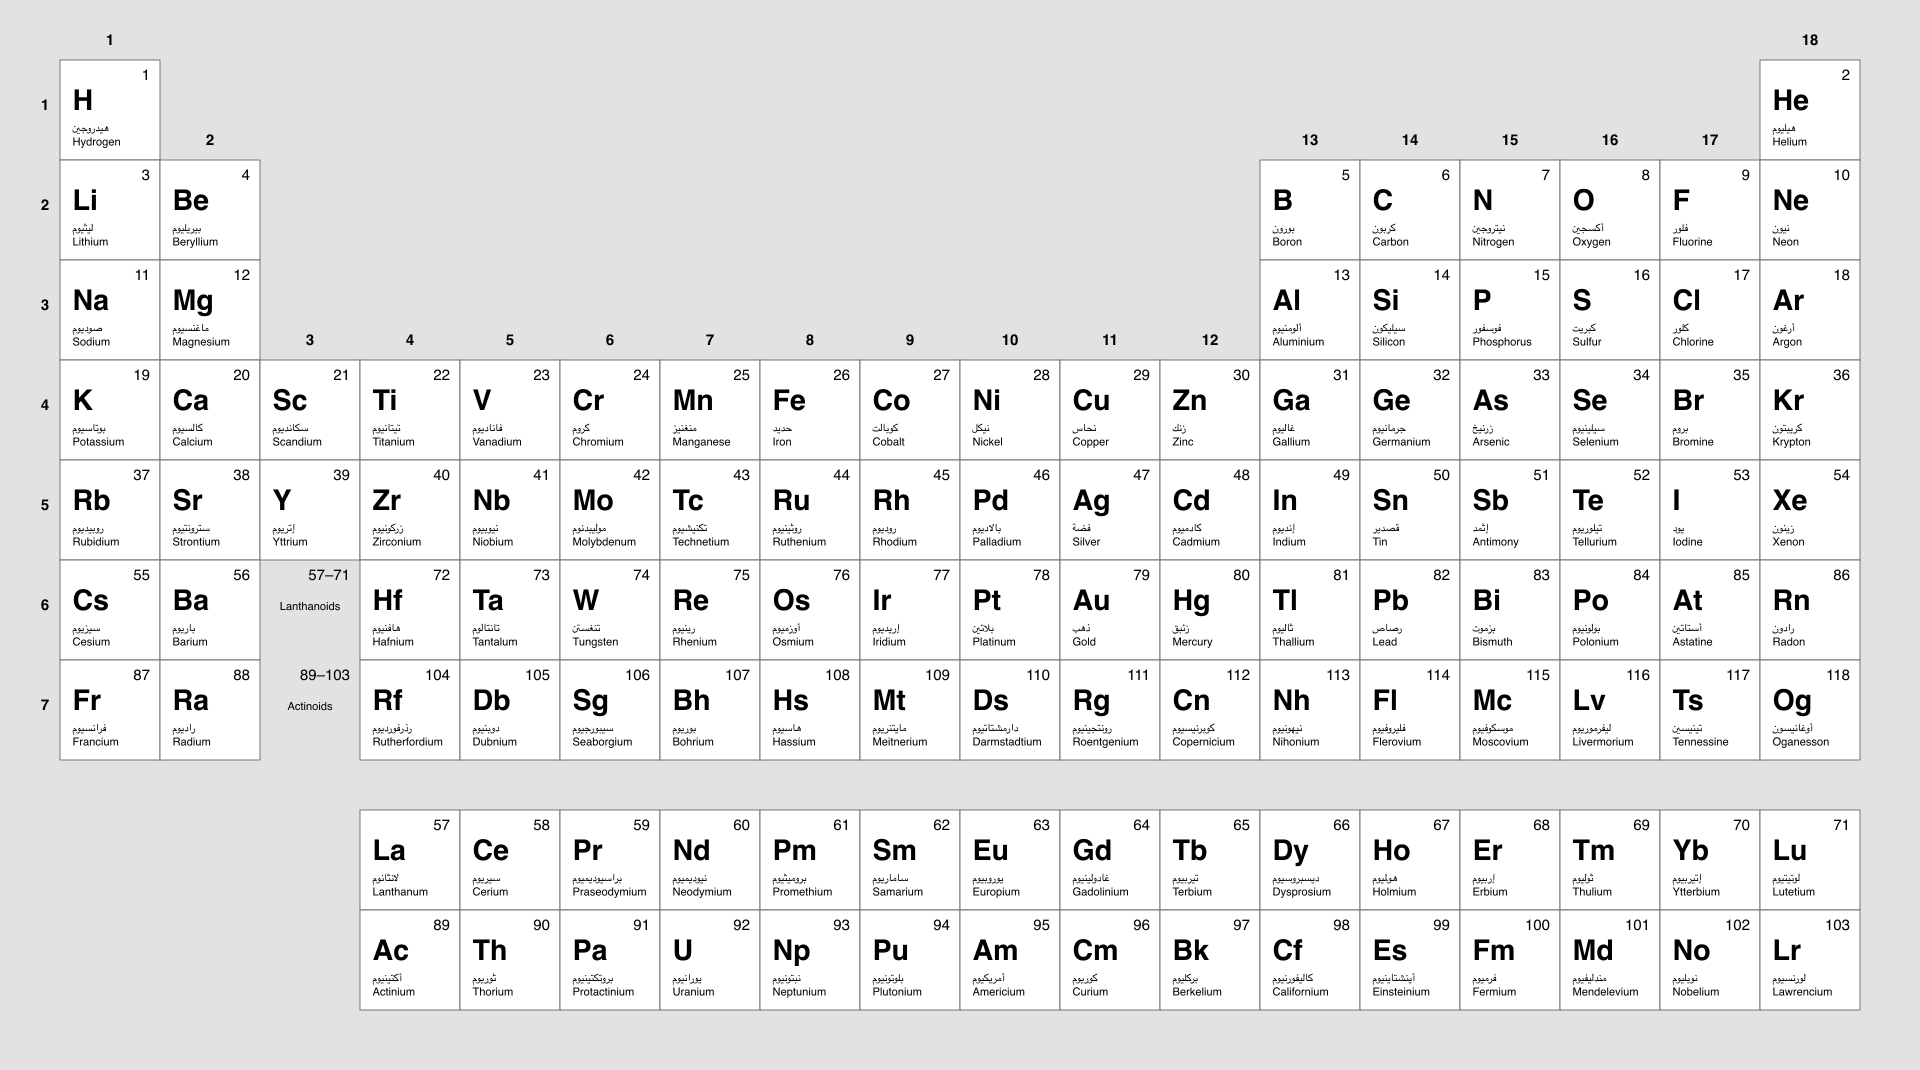Select the Carbon element cell
Viewport: 1920px width, 1070px height.
1410,210
